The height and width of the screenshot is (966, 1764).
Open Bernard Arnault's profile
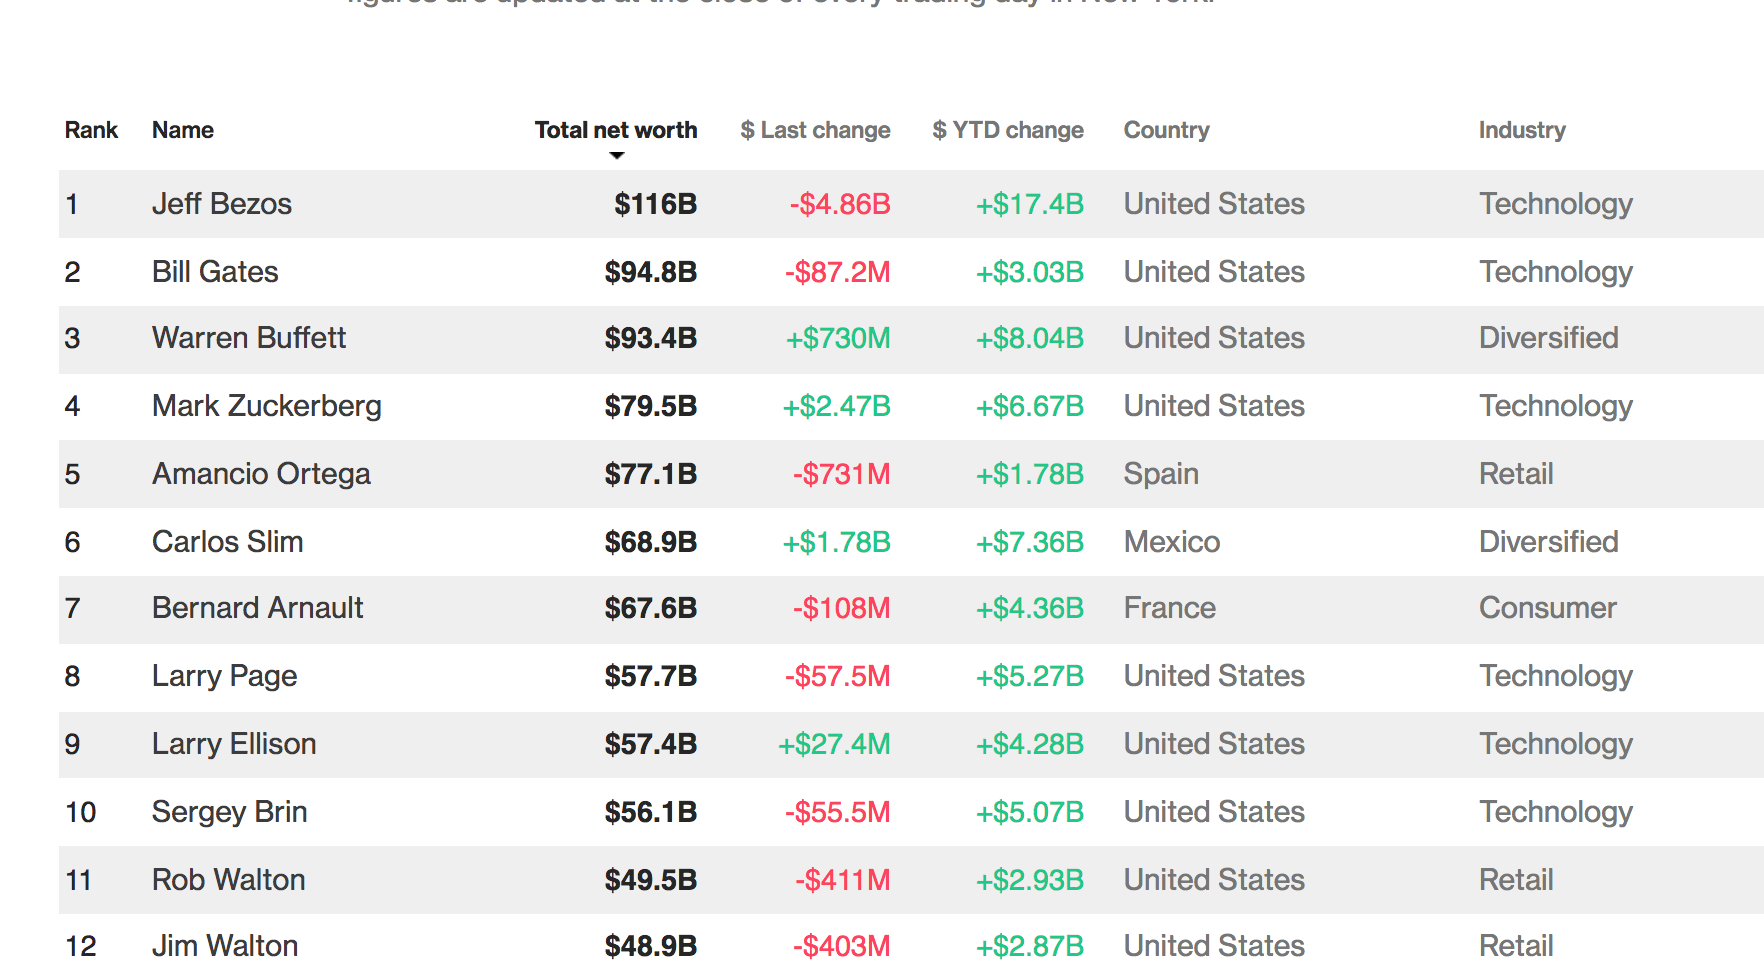coord(257,608)
